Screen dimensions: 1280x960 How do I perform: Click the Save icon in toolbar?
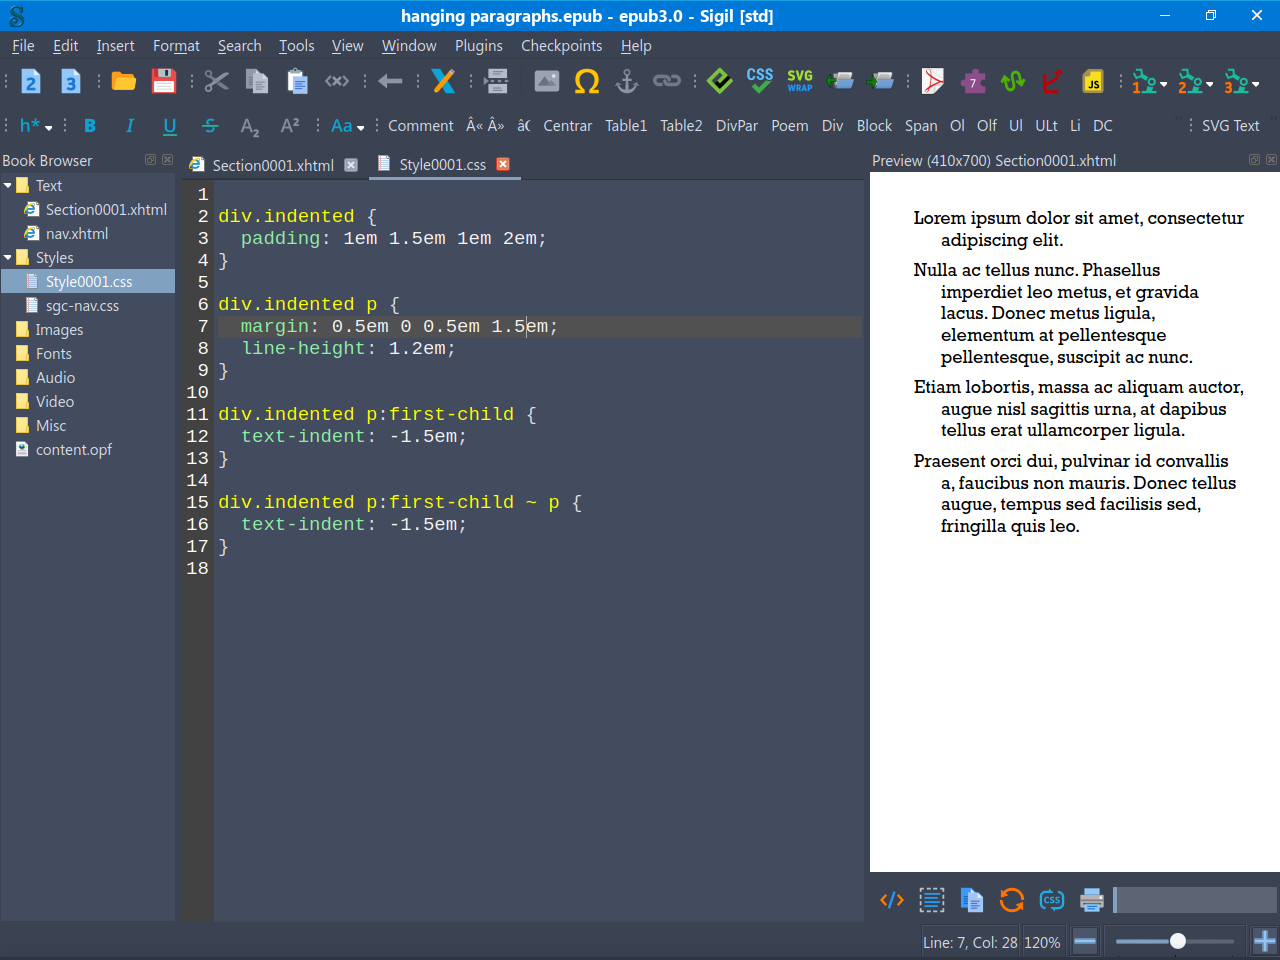(164, 82)
